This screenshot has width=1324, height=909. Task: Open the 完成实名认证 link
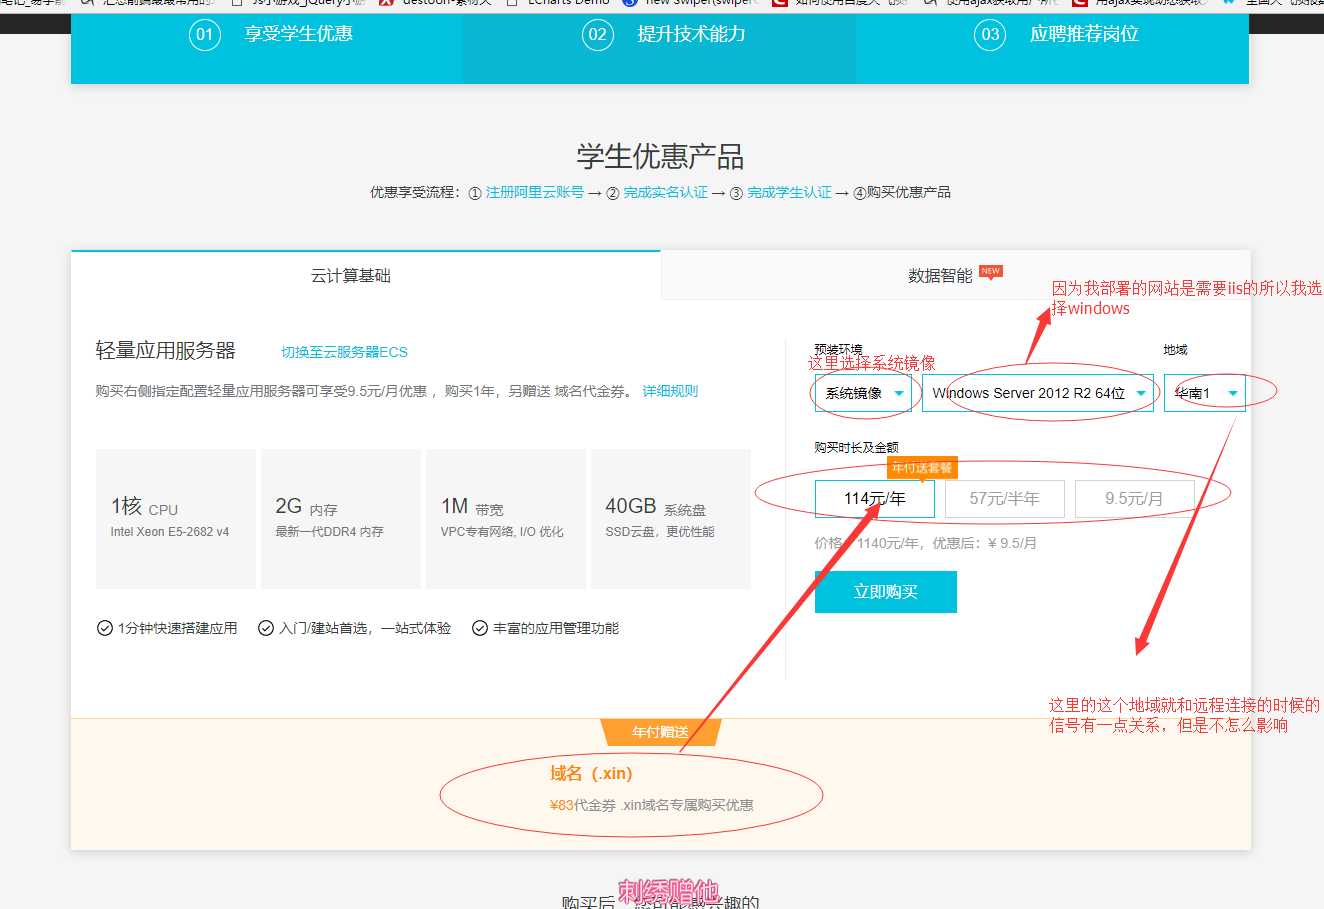pos(666,192)
